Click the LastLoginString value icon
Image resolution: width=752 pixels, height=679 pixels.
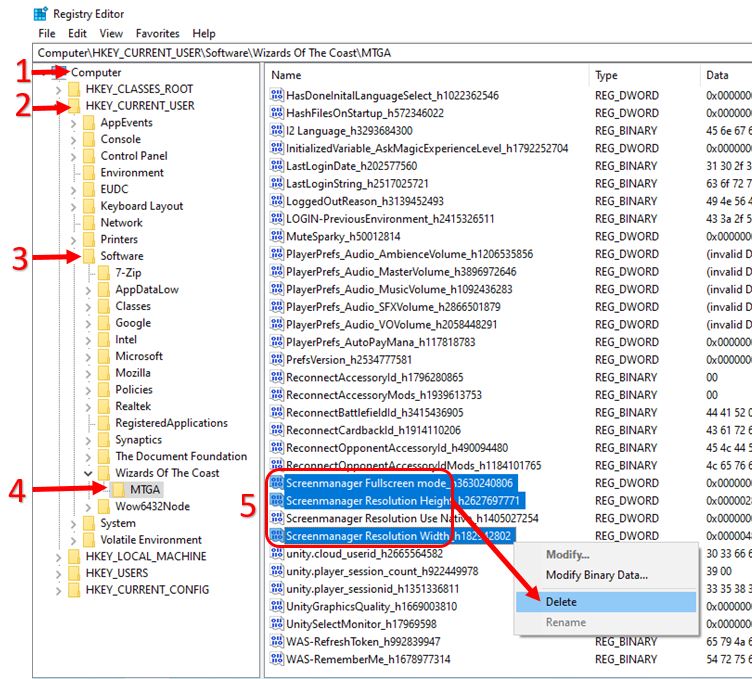tap(277, 183)
